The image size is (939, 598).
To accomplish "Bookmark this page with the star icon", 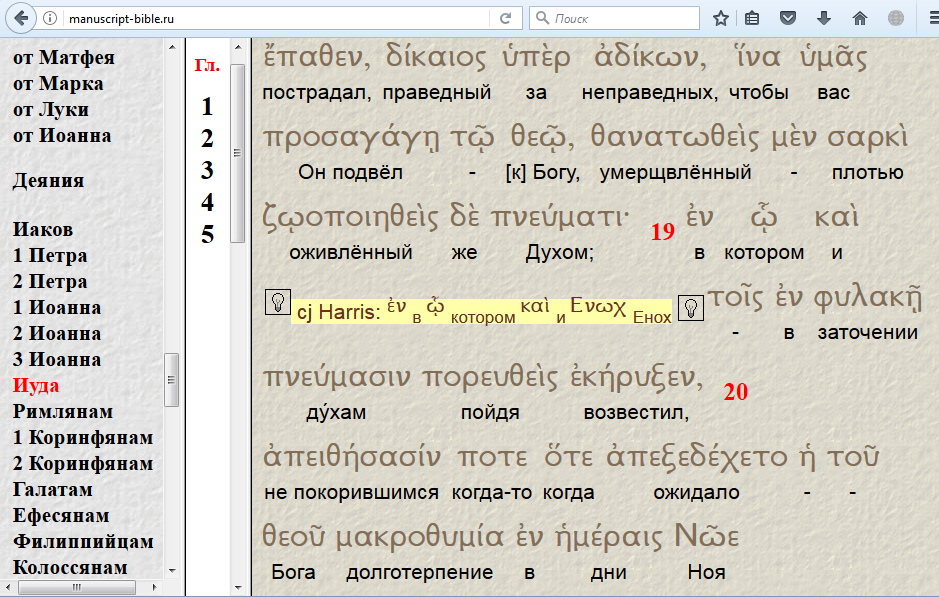I will coord(721,18).
